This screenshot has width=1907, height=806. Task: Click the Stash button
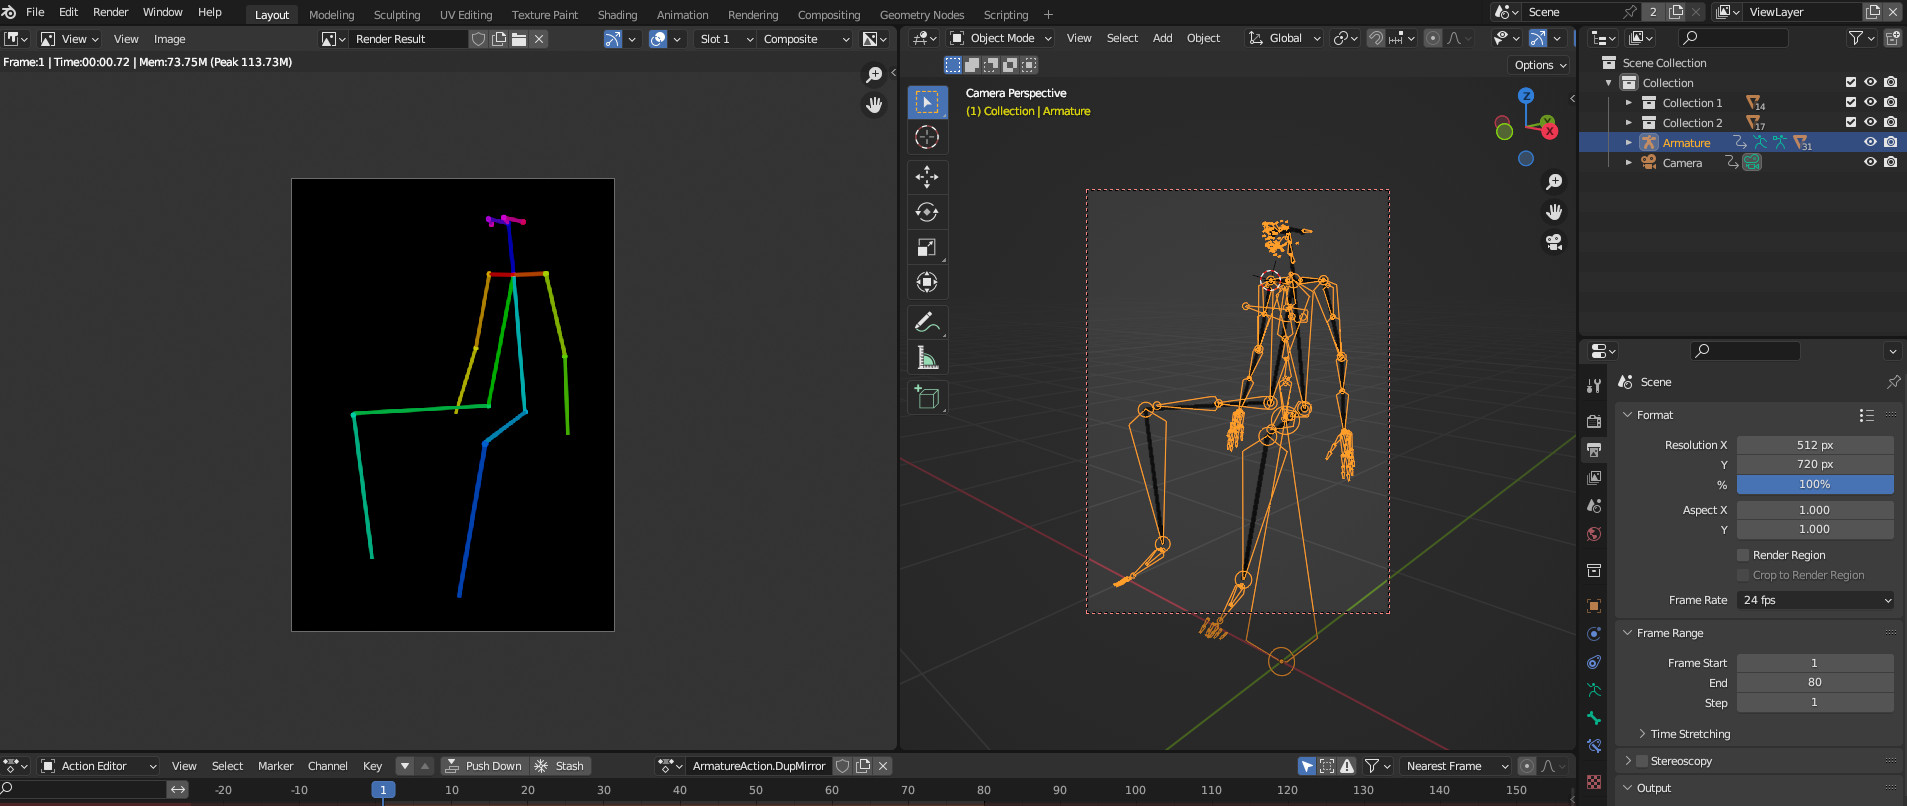coord(560,766)
